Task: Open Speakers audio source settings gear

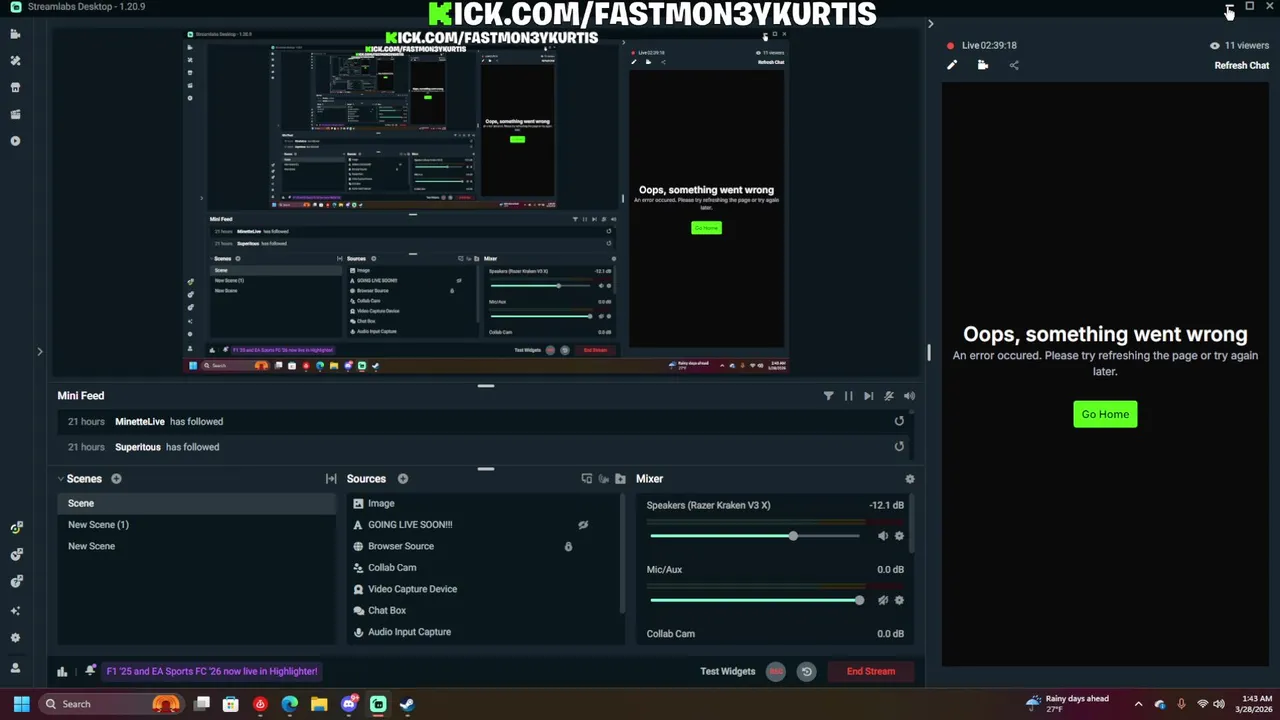Action: (x=899, y=536)
